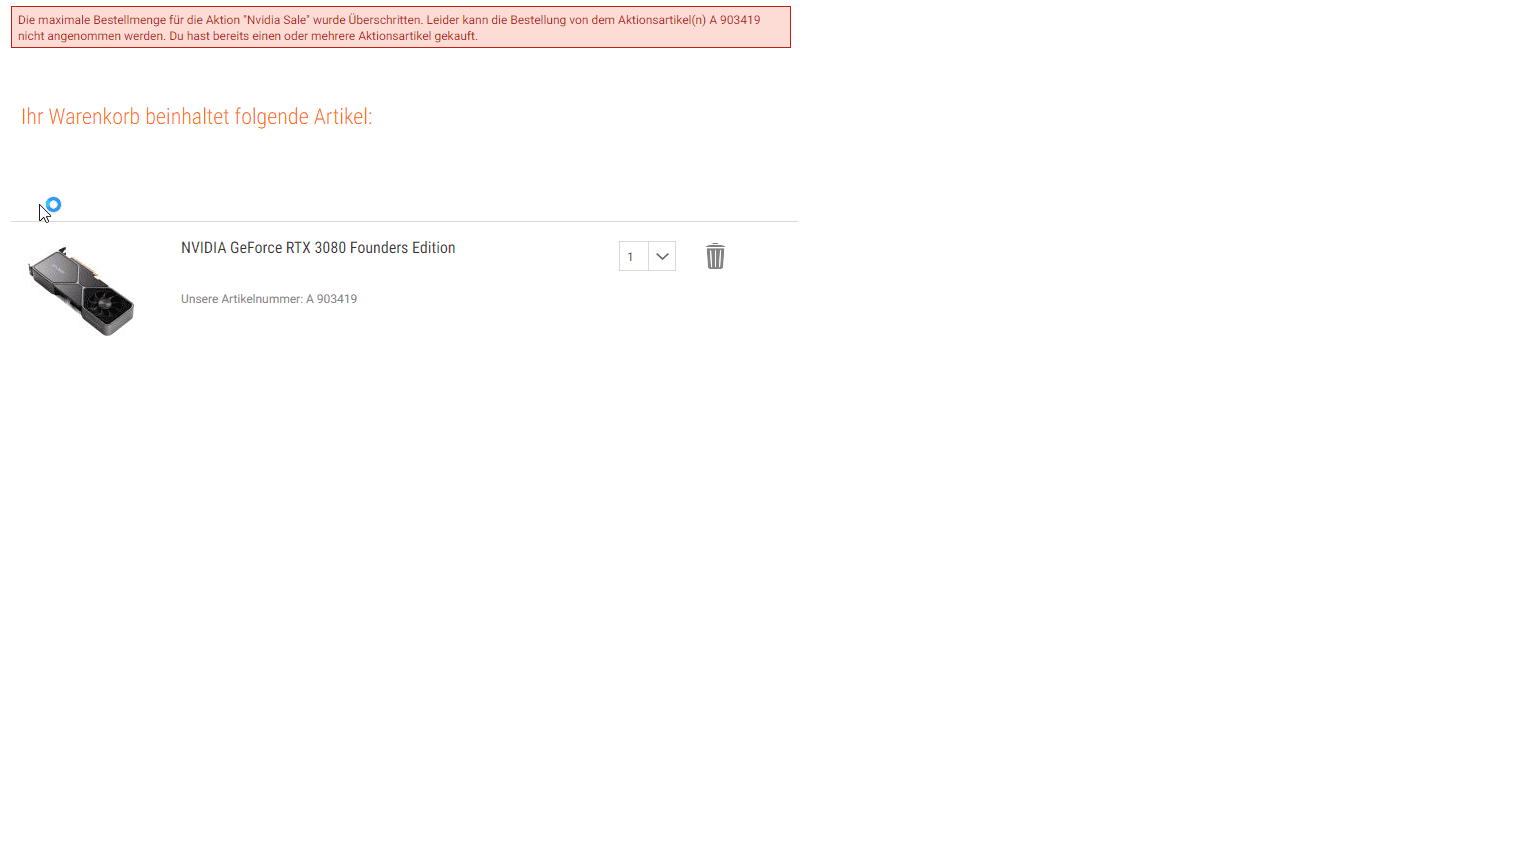This screenshot has width=1536, height=864.
Task: Click the horizontal divider line above the cart item
Action: coord(404,221)
